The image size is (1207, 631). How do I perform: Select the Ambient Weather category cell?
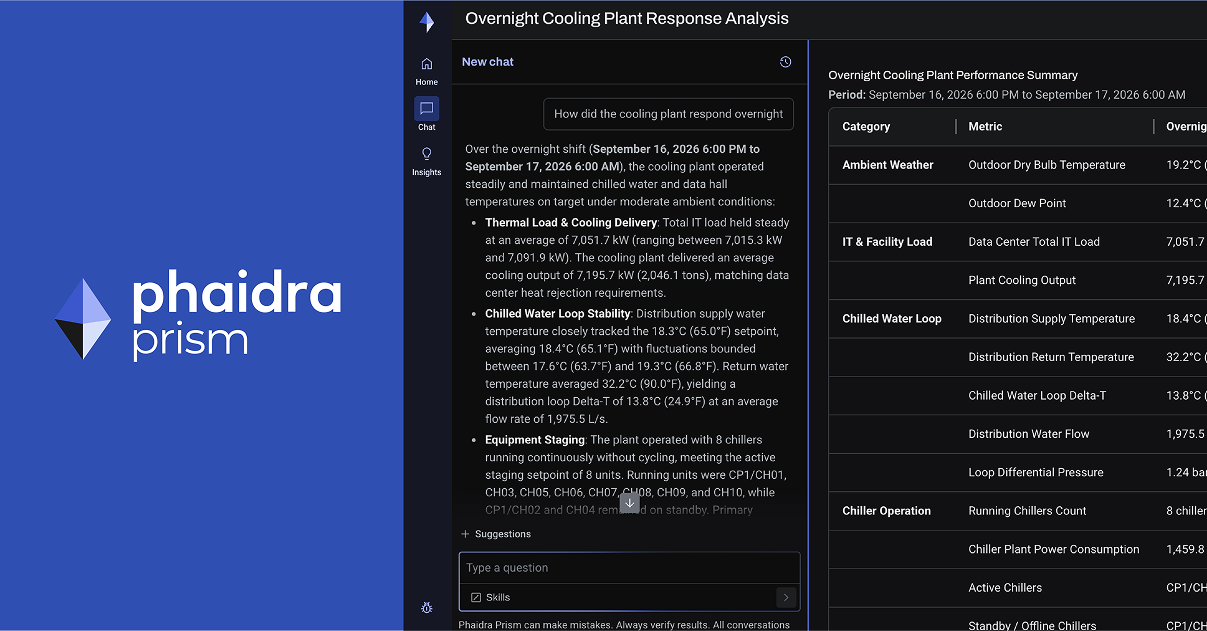(x=888, y=165)
